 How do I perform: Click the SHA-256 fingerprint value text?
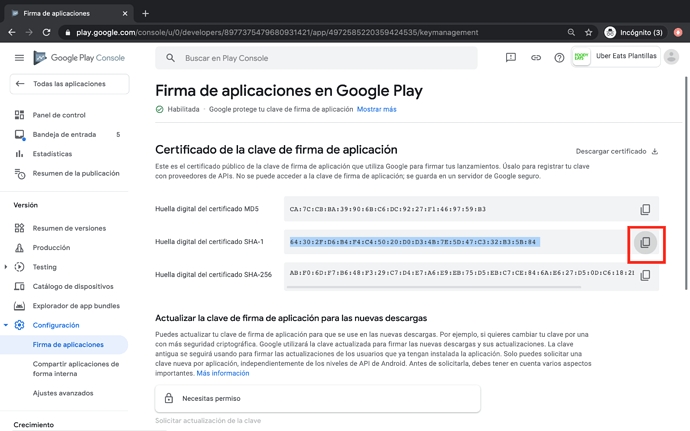click(462, 273)
